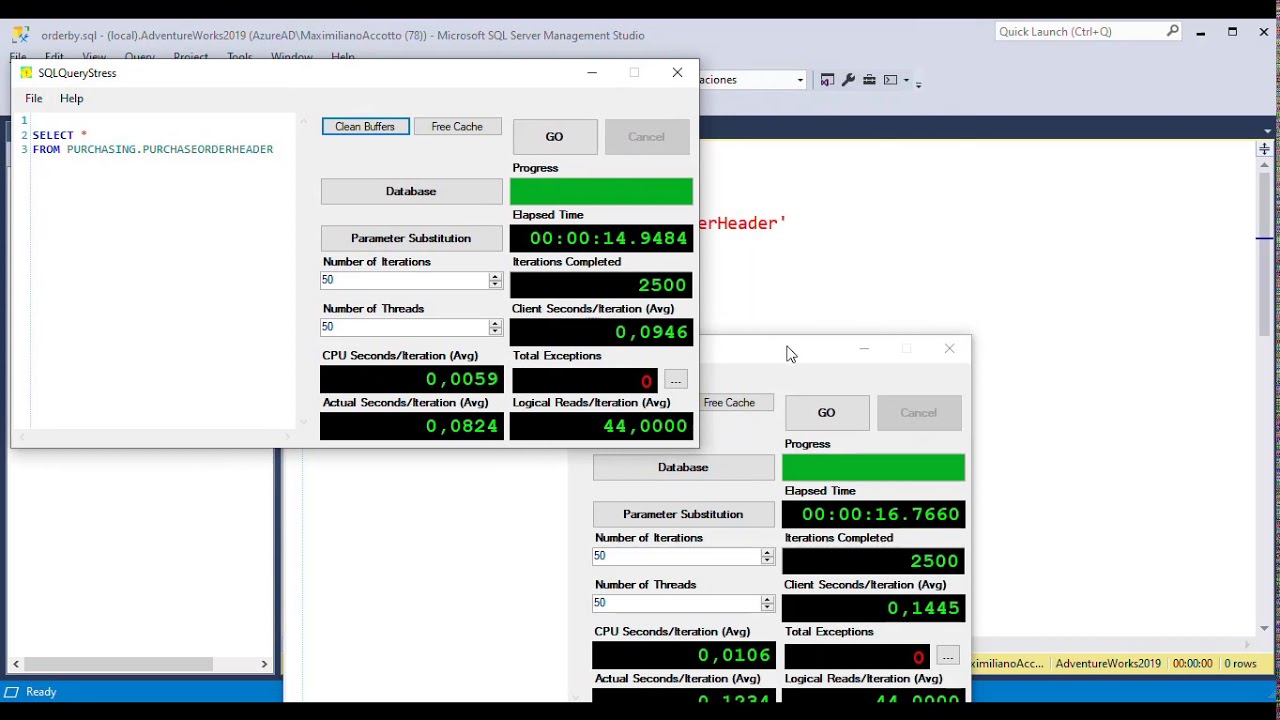The image size is (1280, 720).
Task: Click Quick Launch magnifier icon
Action: click(x=1173, y=31)
